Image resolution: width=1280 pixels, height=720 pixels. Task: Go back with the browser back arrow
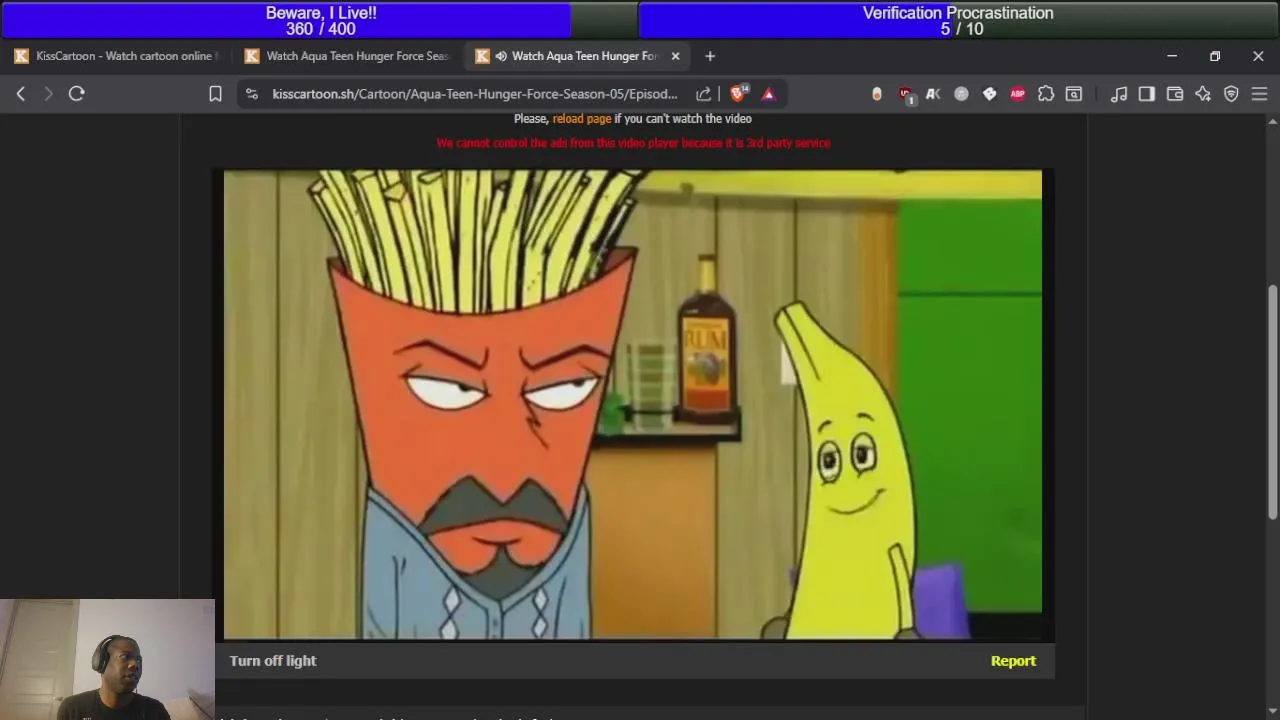pos(21,94)
